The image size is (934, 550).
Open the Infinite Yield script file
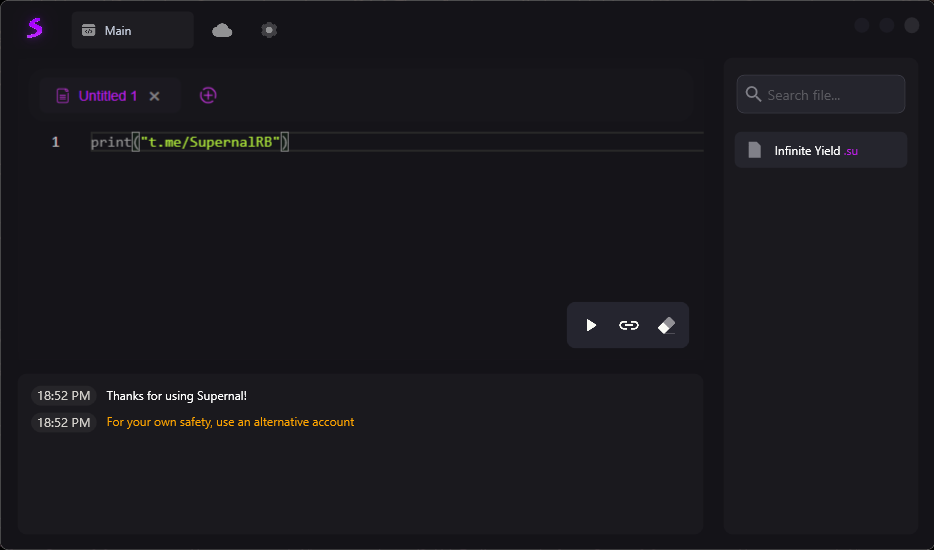(821, 150)
